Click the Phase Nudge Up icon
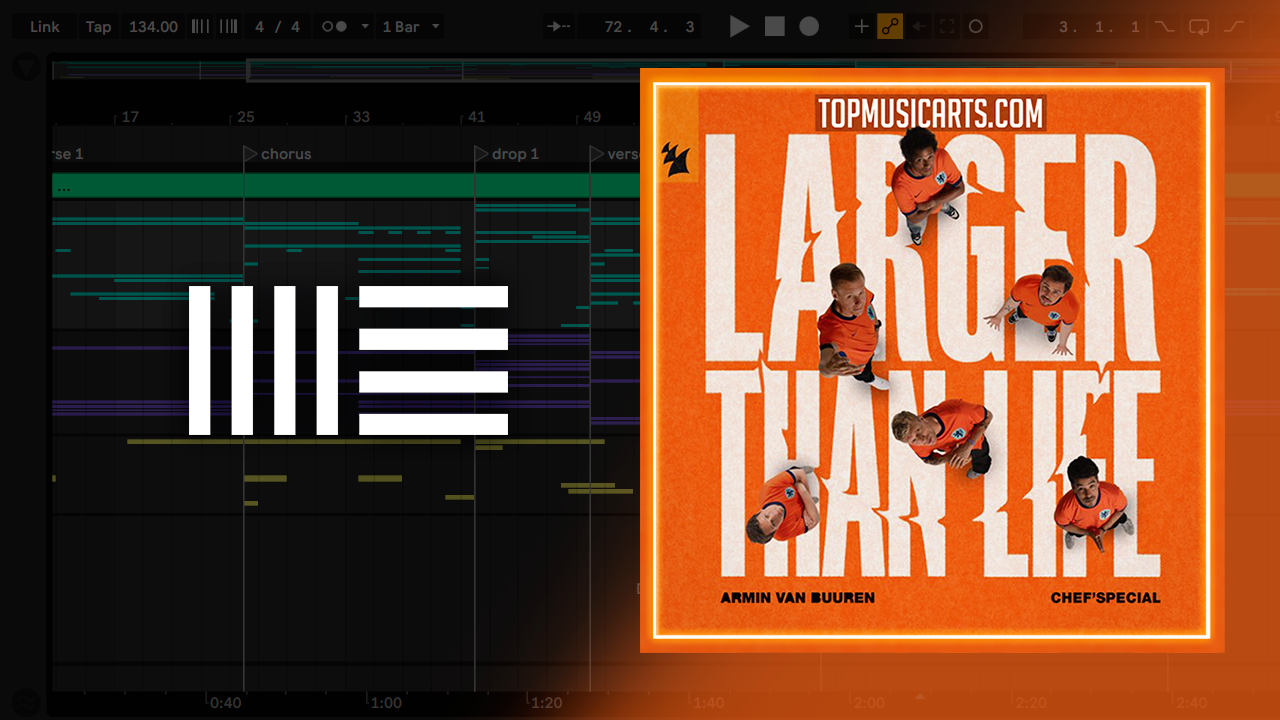 pos(229,27)
